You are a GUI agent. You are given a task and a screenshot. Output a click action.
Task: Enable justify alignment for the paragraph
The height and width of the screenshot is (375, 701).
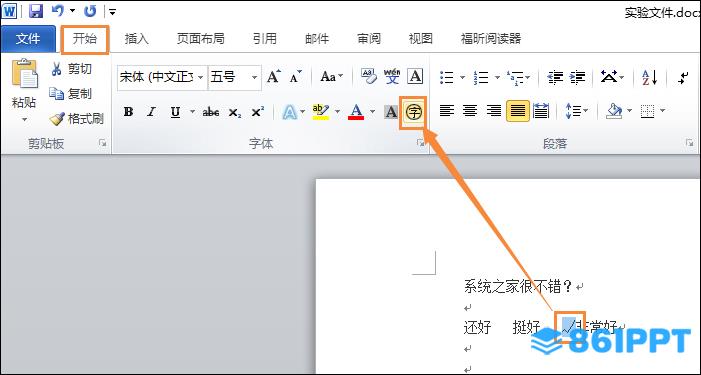point(517,111)
